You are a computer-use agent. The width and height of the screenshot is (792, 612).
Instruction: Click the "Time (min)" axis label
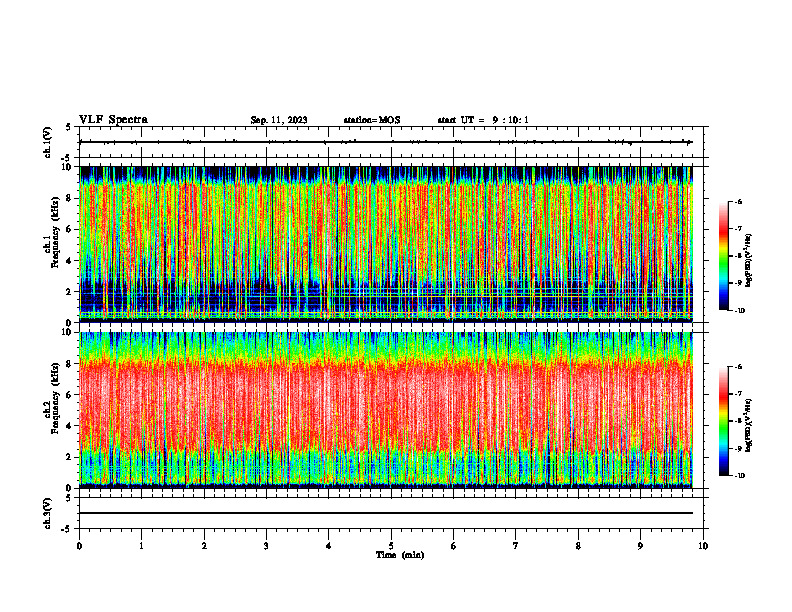400,555
